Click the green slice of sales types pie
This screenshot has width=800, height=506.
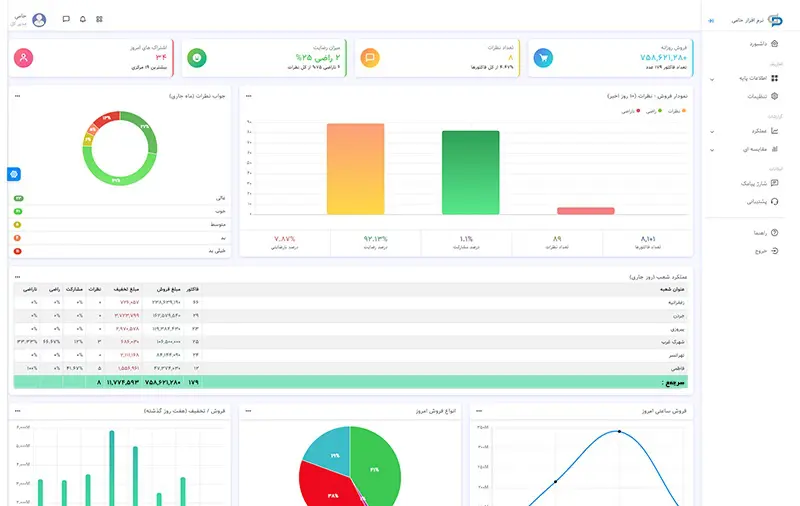click(378, 467)
